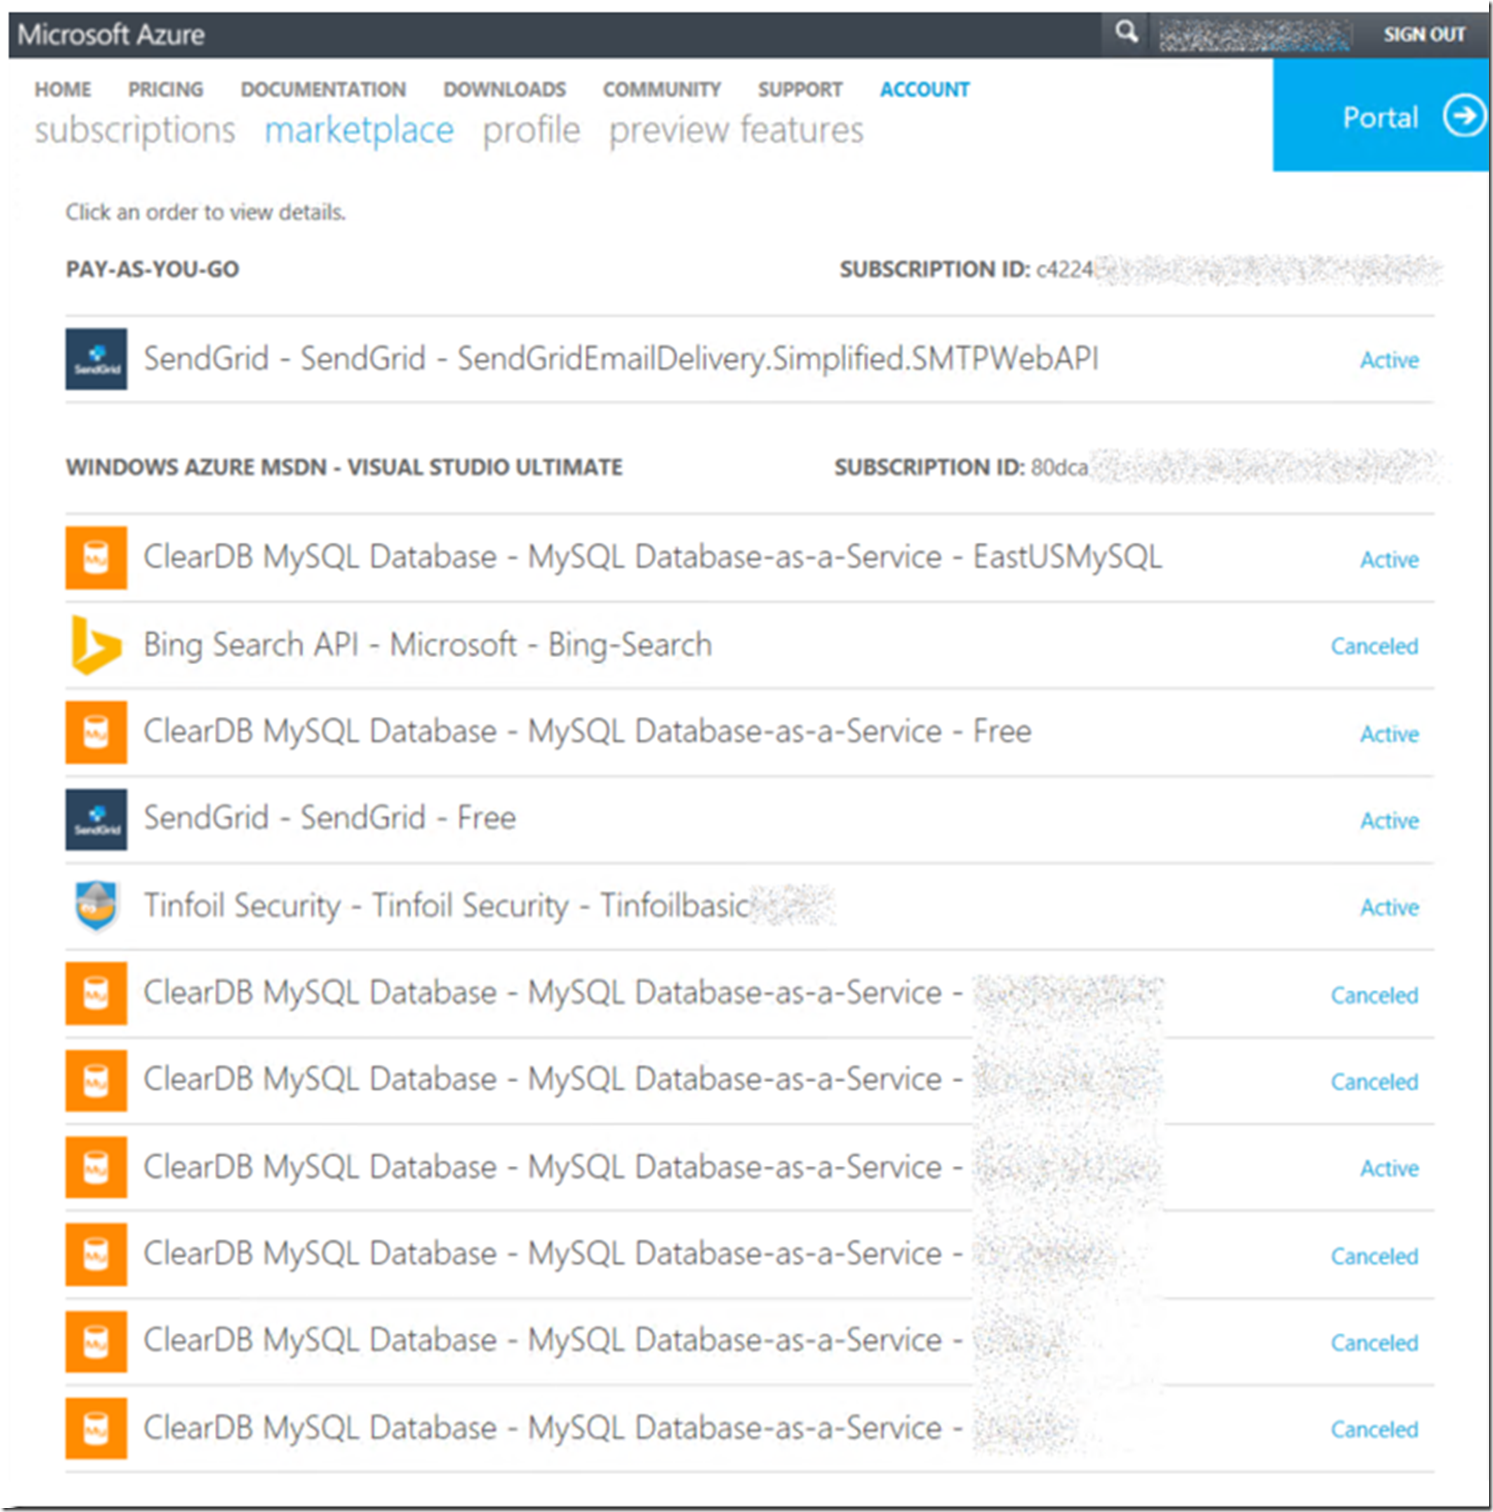The width and height of the screenshot is (1493, 1512).
Task: Click the Tinfoil Security shield icon
Action: point(96,906)
